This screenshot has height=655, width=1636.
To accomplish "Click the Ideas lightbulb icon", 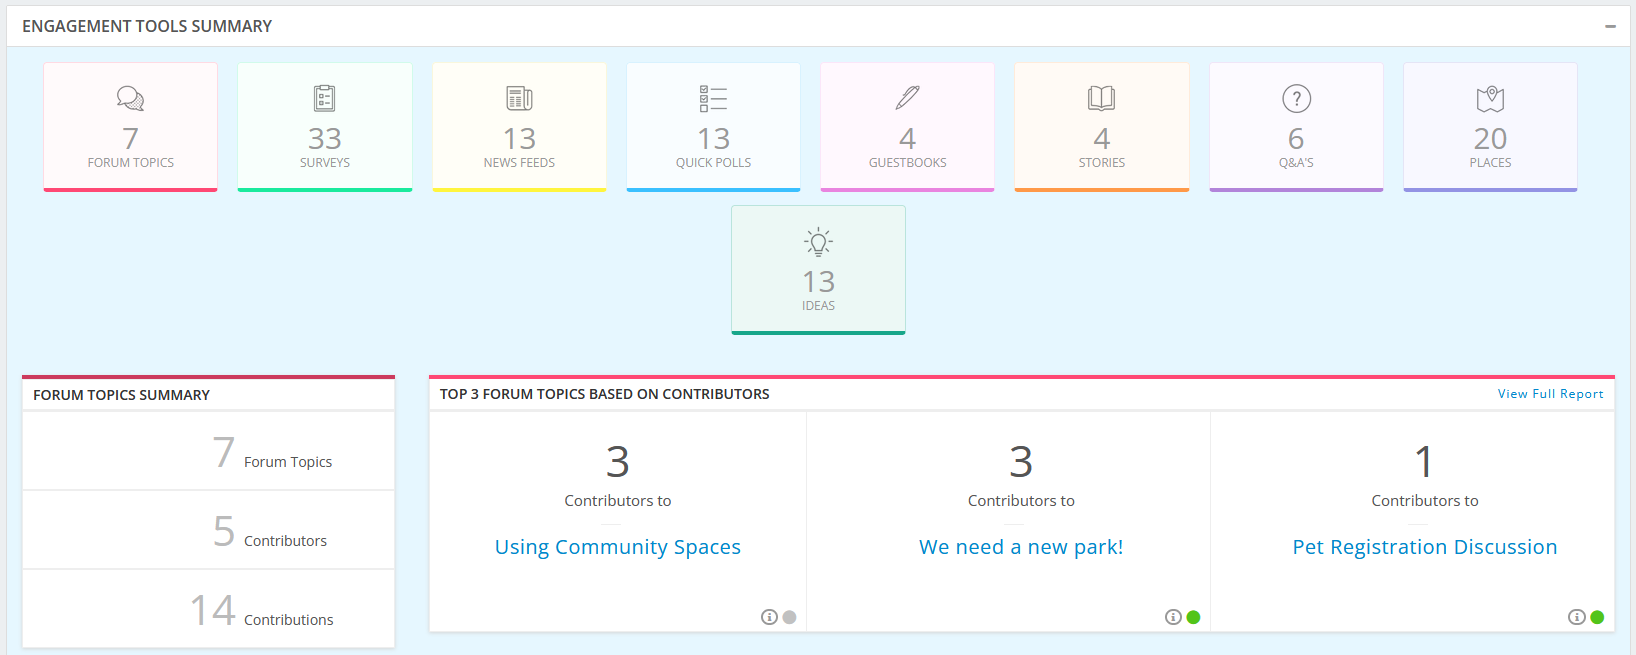I will tap(818, 242).
